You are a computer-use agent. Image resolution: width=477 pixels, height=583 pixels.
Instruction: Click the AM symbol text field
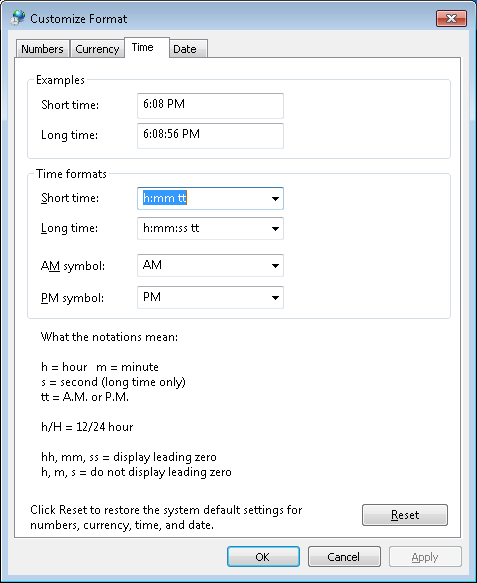point(203,265)
